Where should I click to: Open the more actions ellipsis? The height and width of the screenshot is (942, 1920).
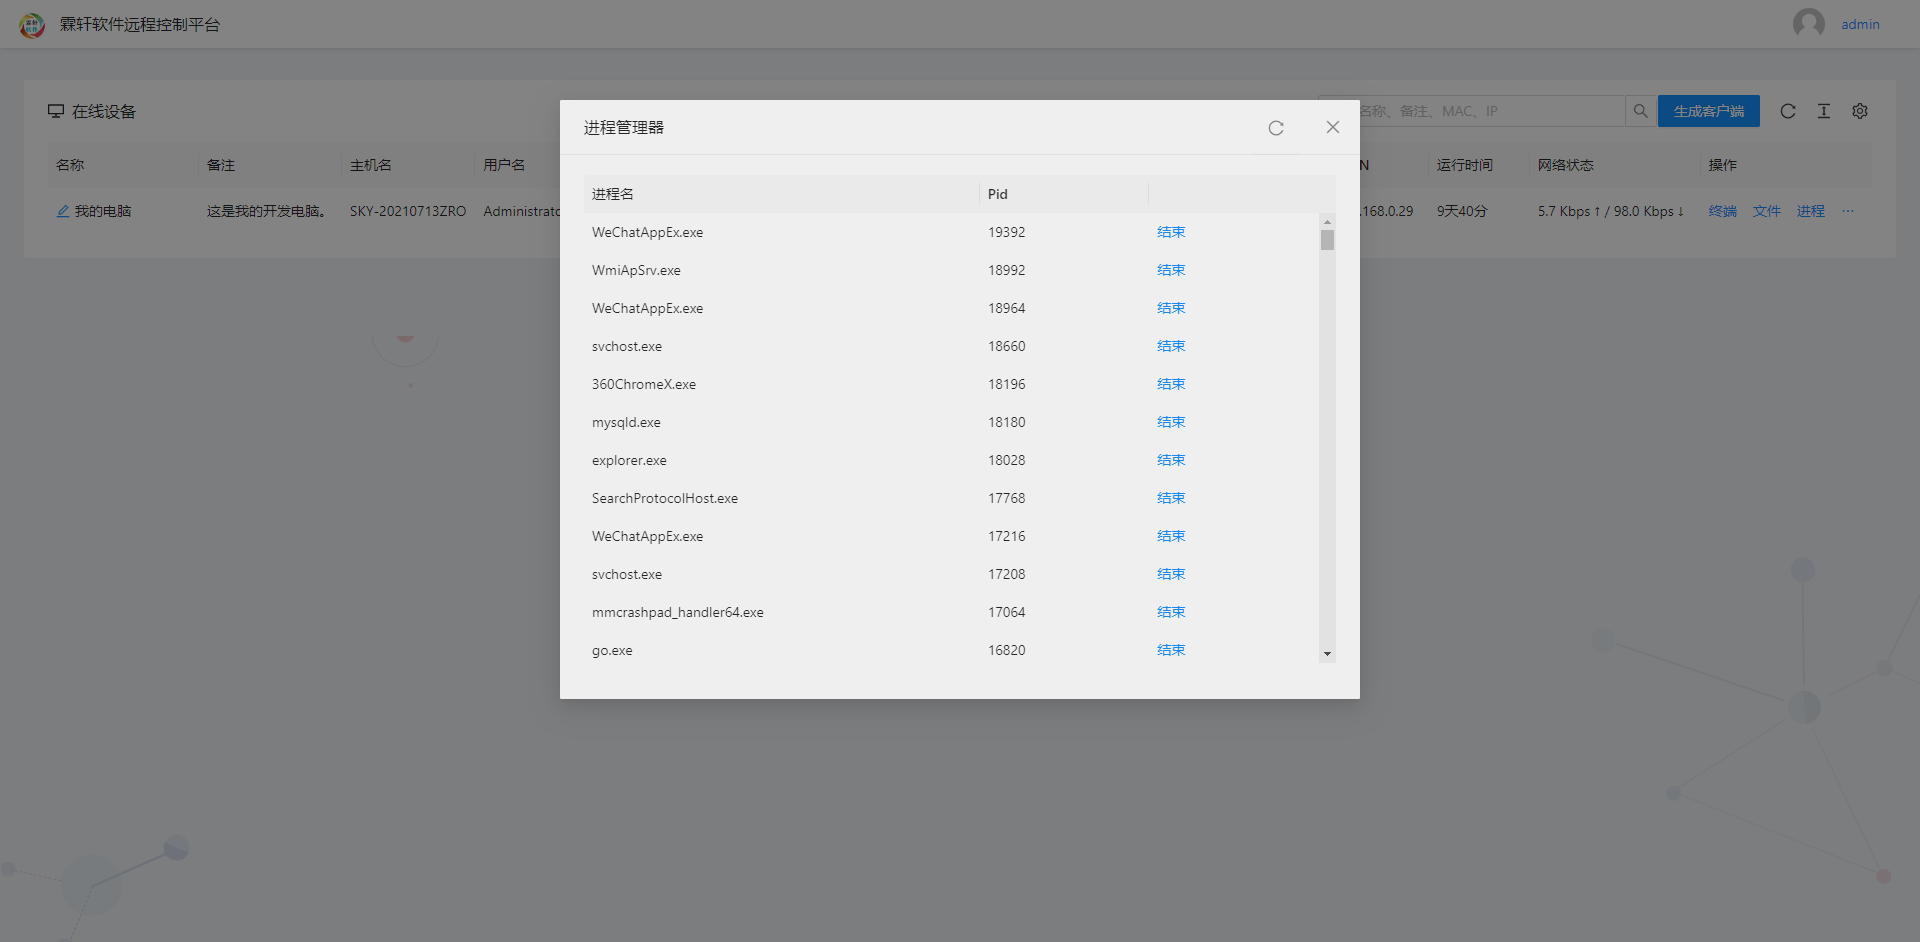(1848, 211)
